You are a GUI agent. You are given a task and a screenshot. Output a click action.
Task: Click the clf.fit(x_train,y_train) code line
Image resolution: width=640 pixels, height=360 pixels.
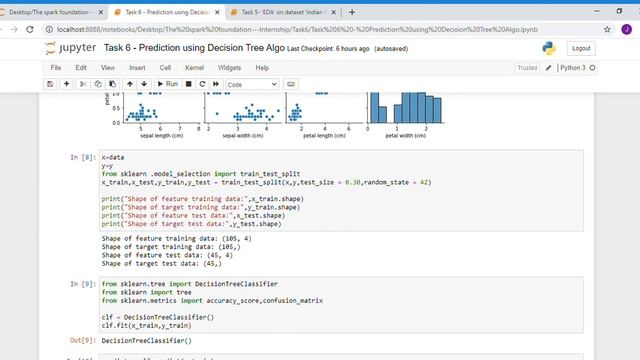coord(147,325)
